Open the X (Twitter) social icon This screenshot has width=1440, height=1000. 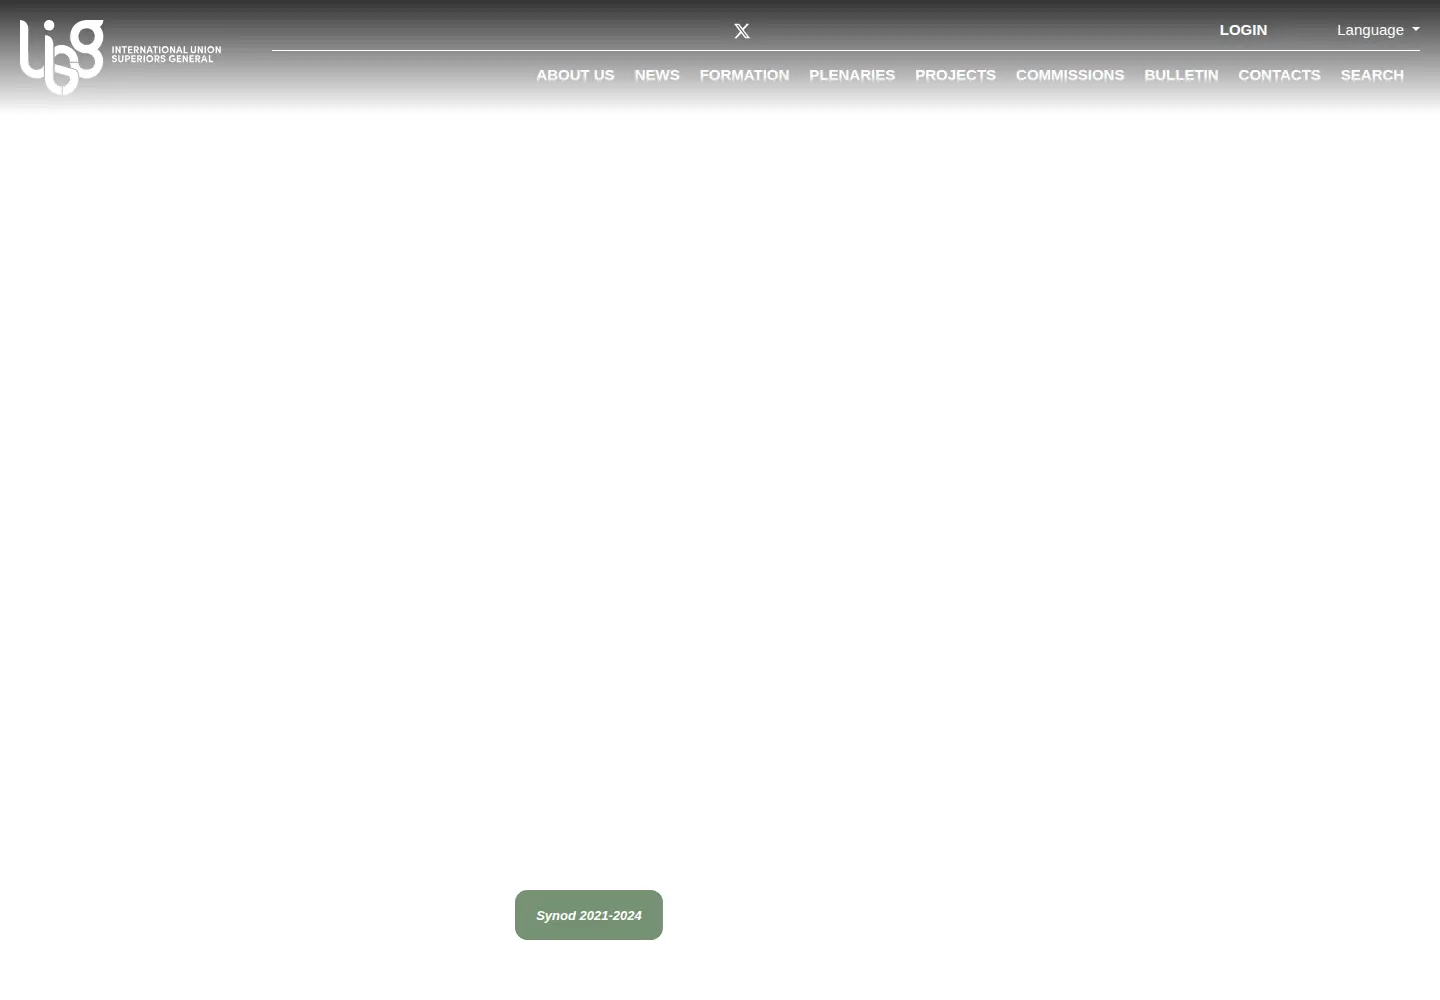741,31
